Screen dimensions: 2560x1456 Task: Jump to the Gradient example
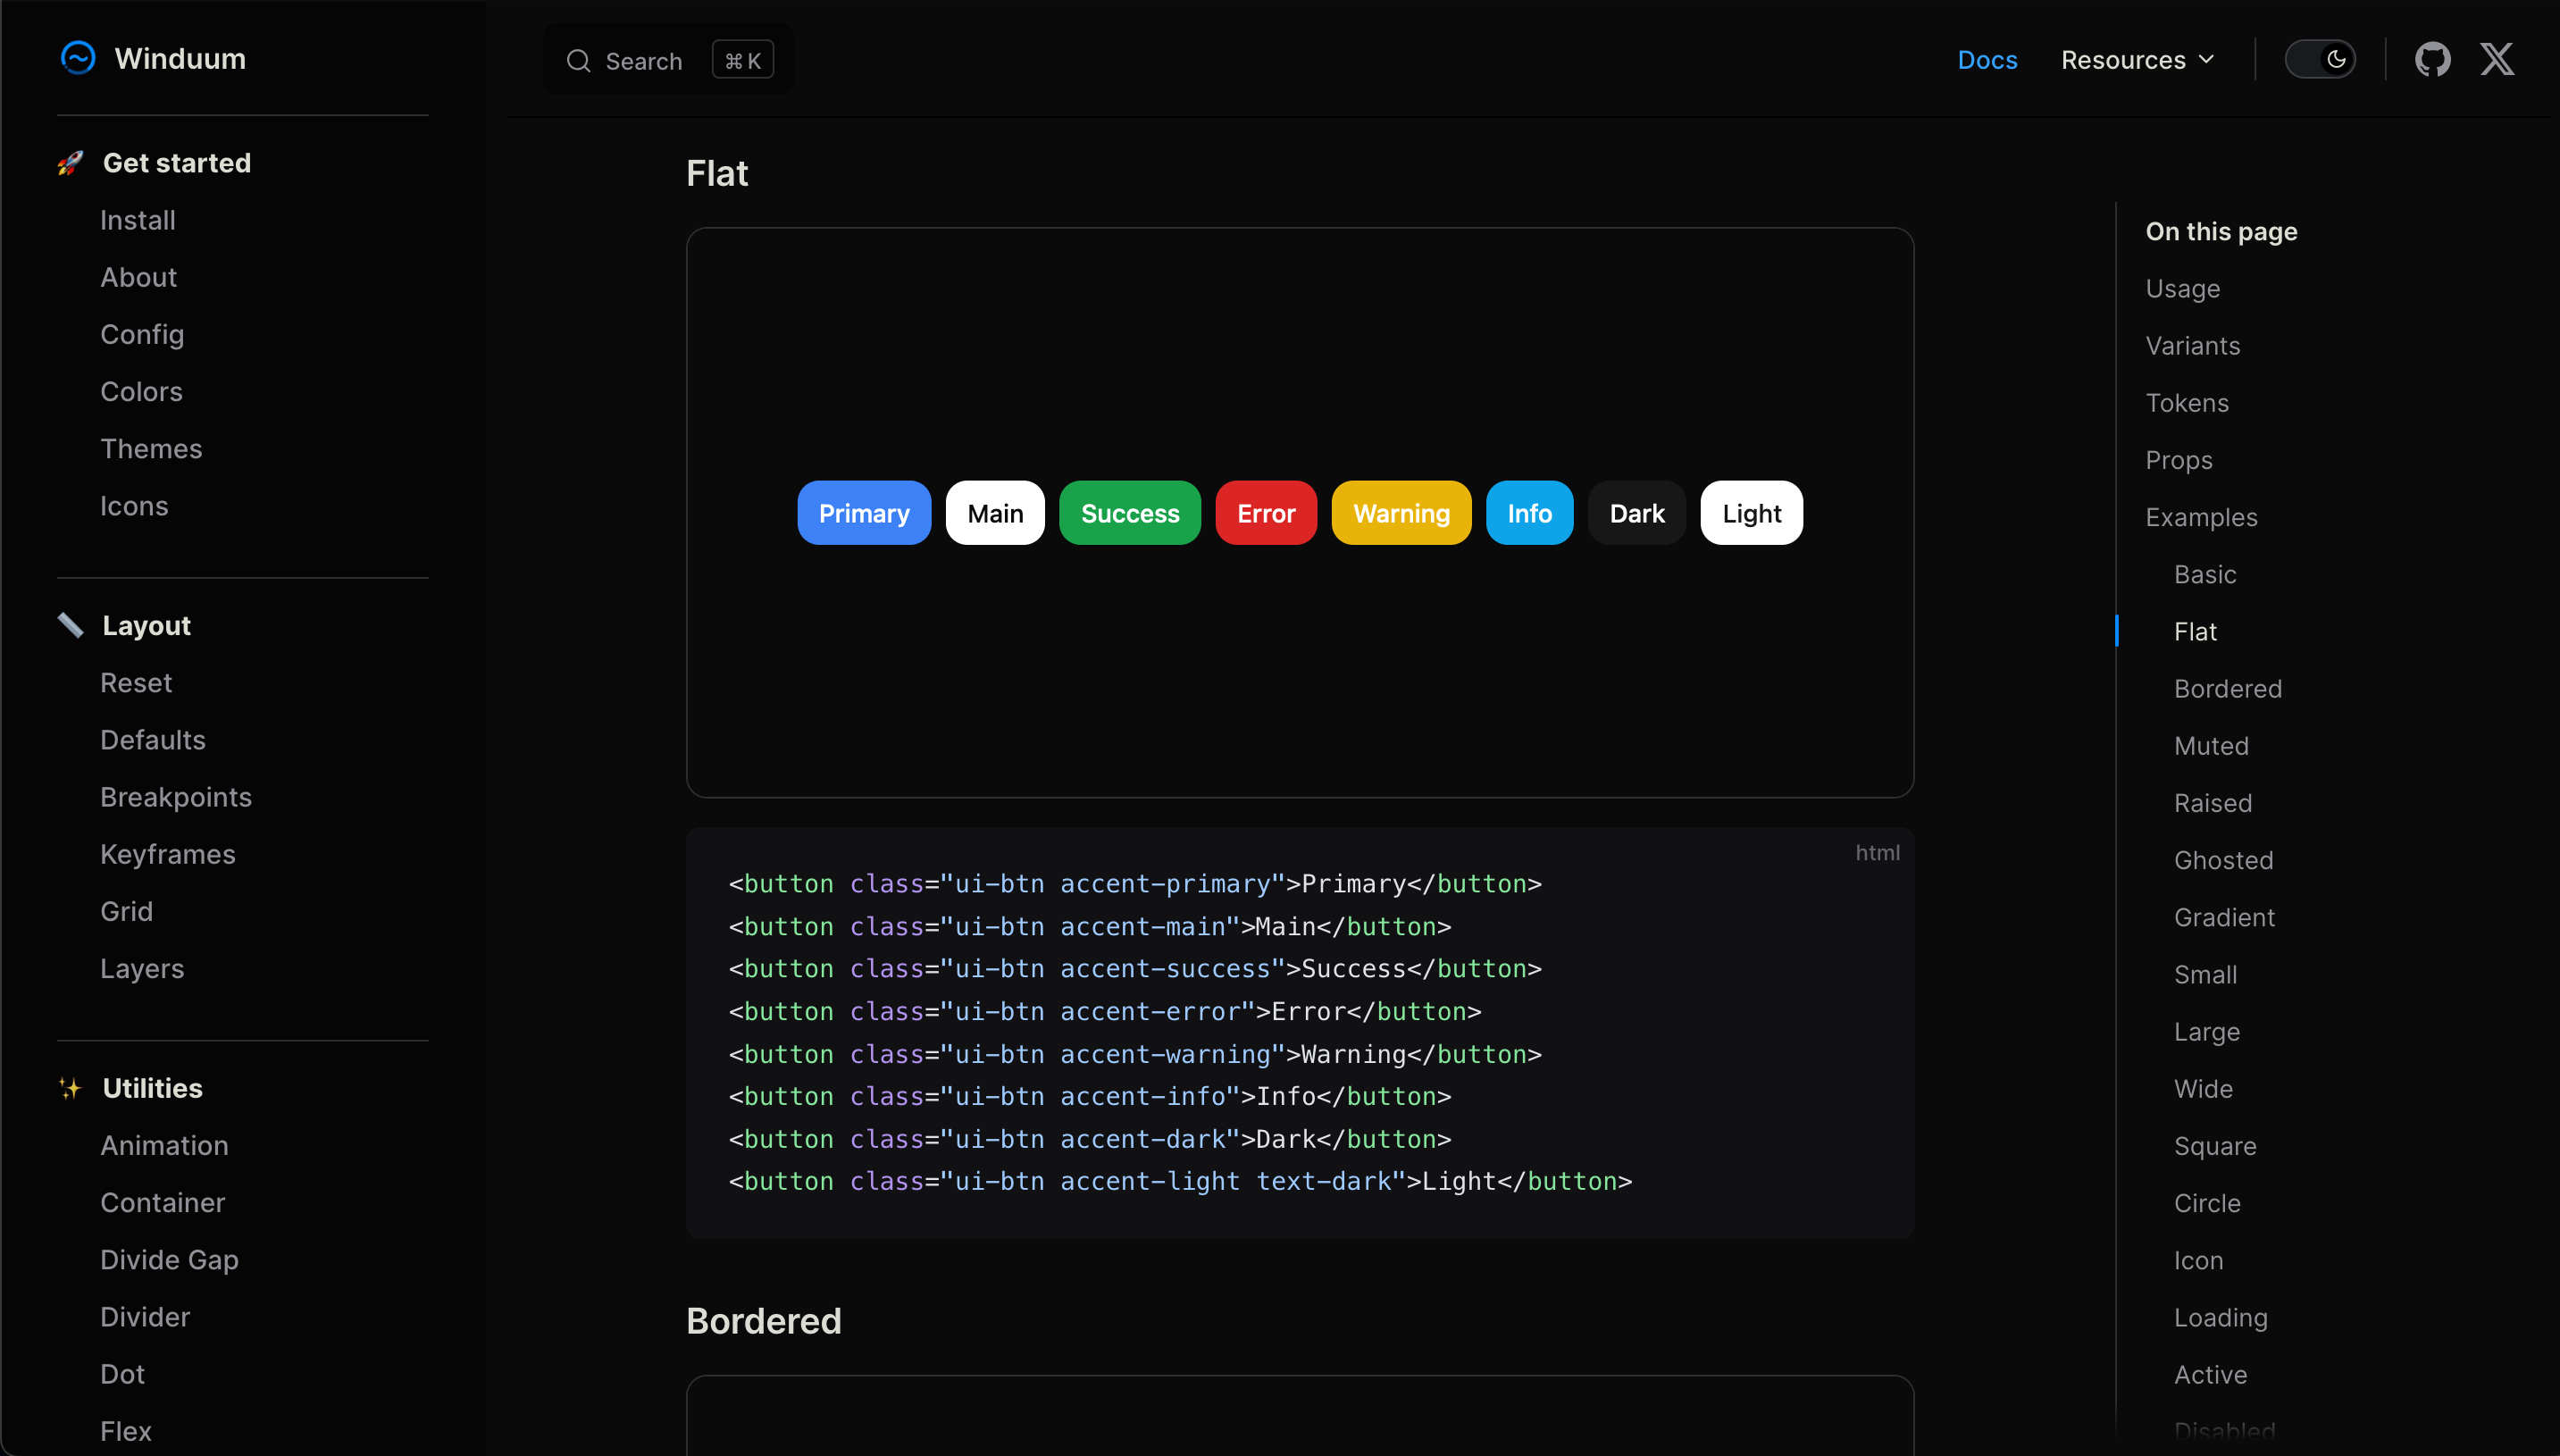click(x=2224, y=917)
